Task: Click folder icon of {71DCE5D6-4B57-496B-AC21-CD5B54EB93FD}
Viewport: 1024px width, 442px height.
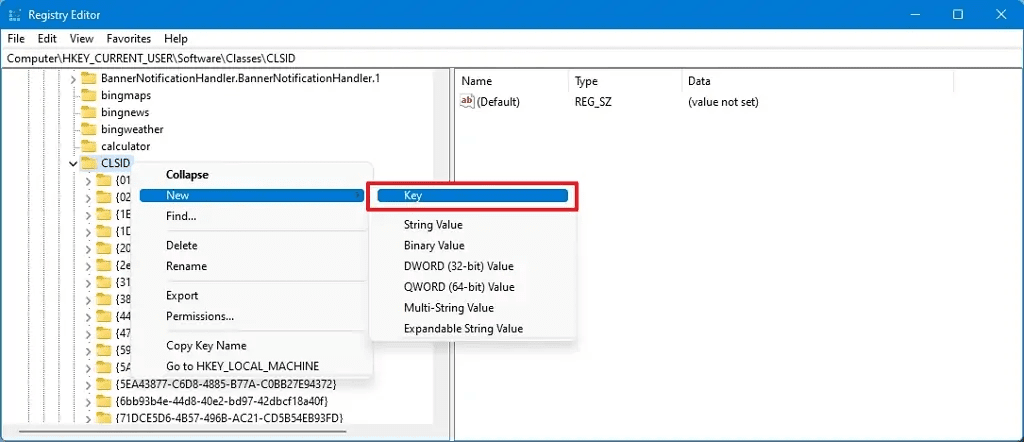Action: coord(103,417)
